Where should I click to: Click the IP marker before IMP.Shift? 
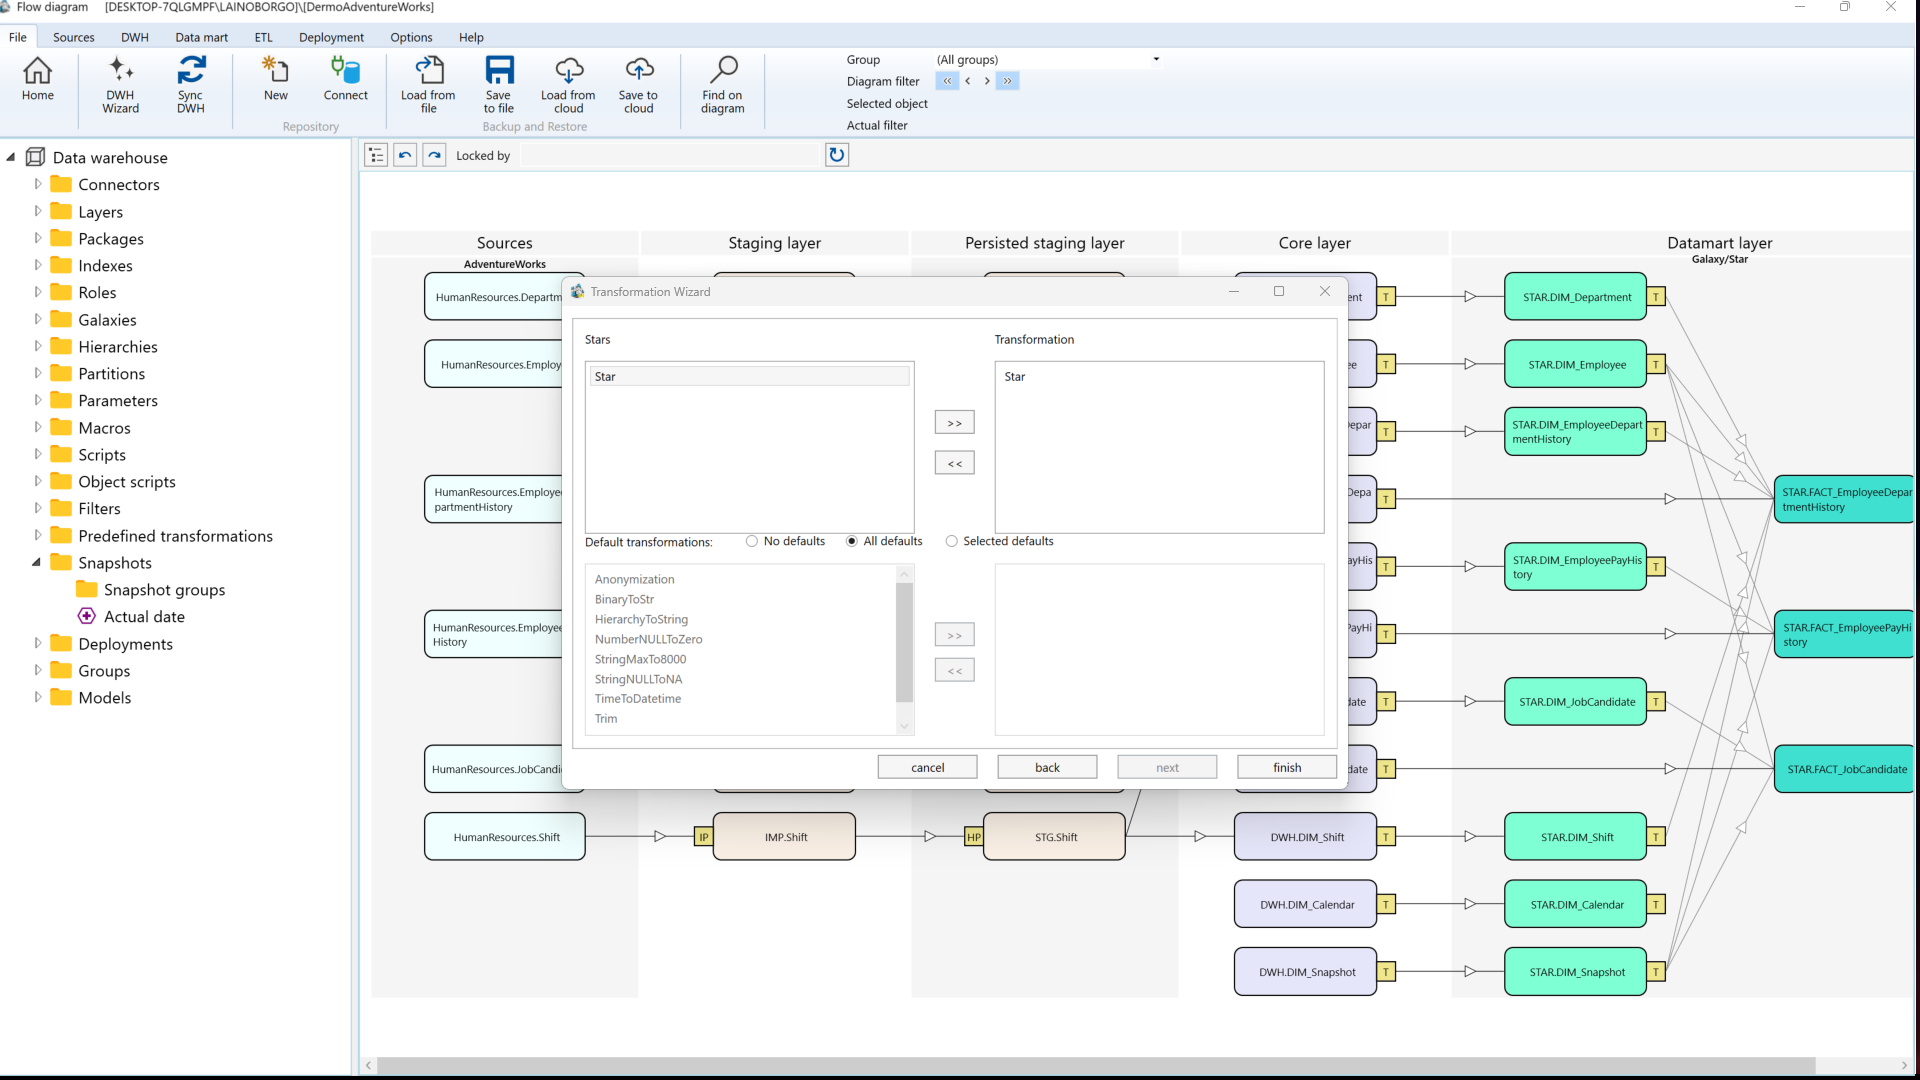703,837
